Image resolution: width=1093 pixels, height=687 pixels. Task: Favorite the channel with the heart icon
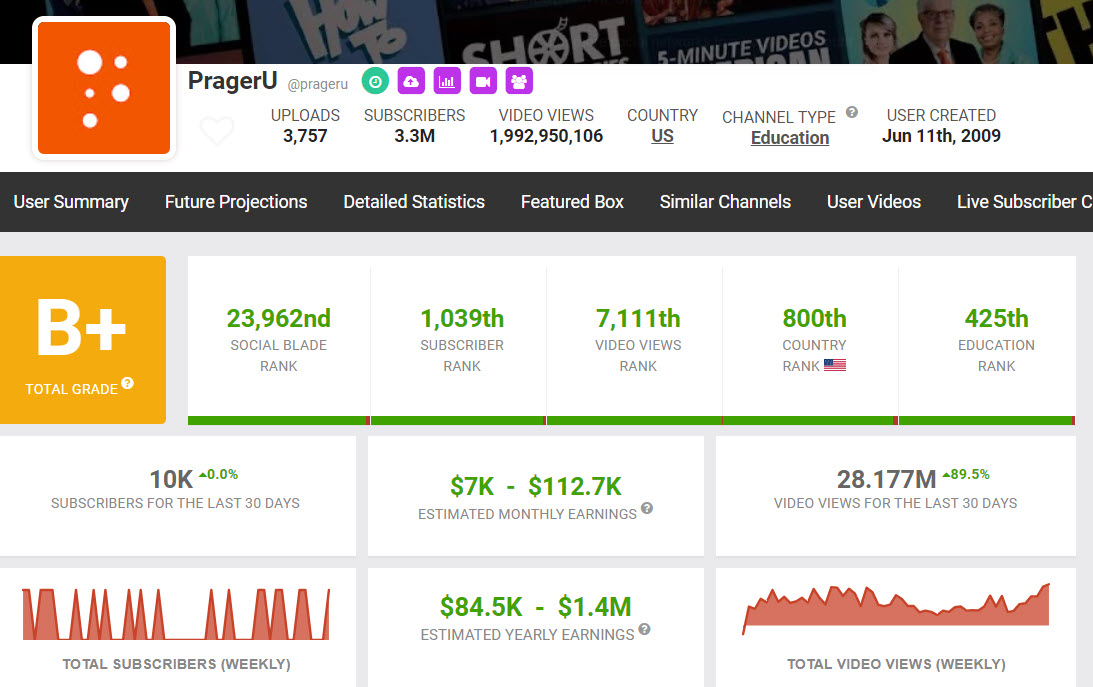pos(217,131)
